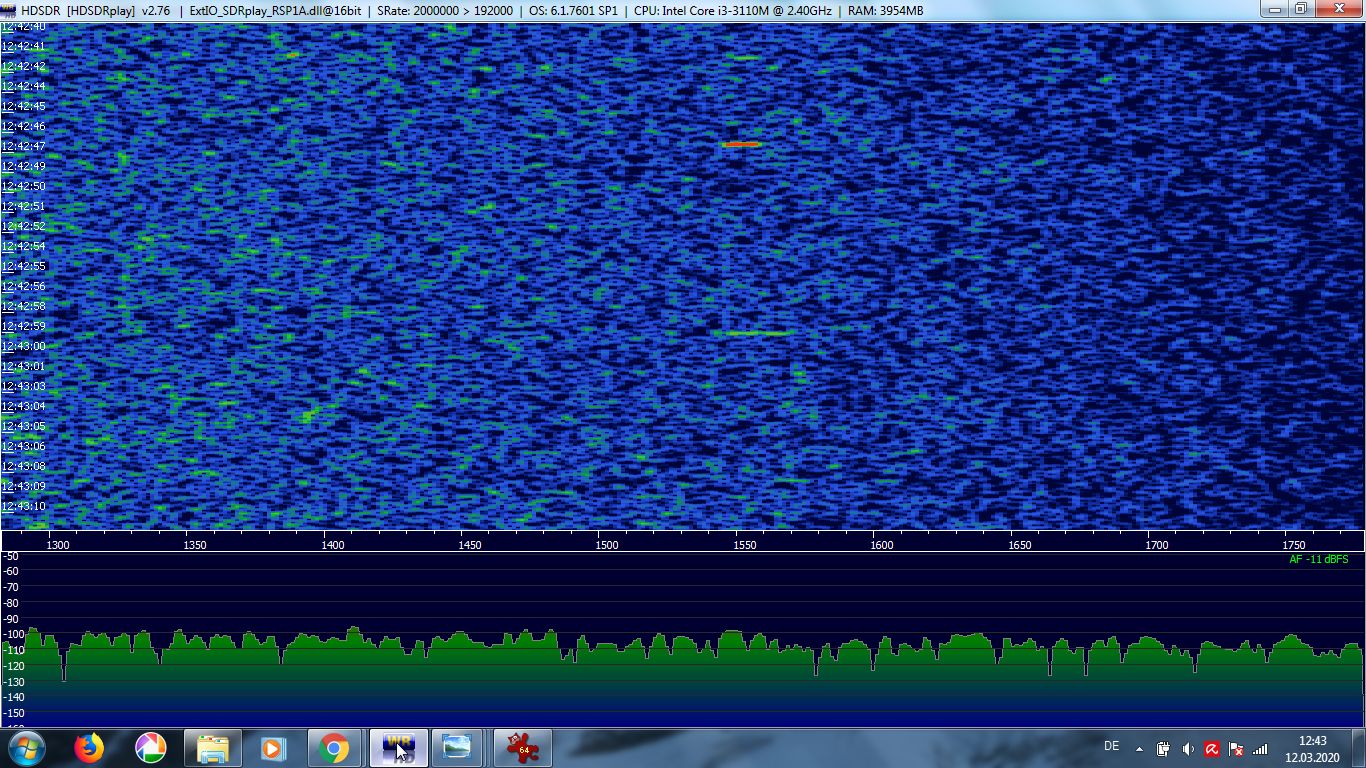Open the picture viewer taskbar icon
The image size is (1366, 768).
click(457, 748)
